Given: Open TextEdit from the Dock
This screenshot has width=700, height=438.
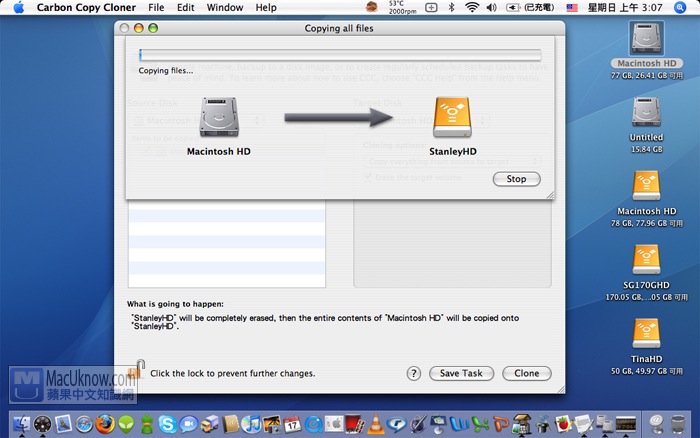Looking at the screenshot, I should [x=583, y=424].
